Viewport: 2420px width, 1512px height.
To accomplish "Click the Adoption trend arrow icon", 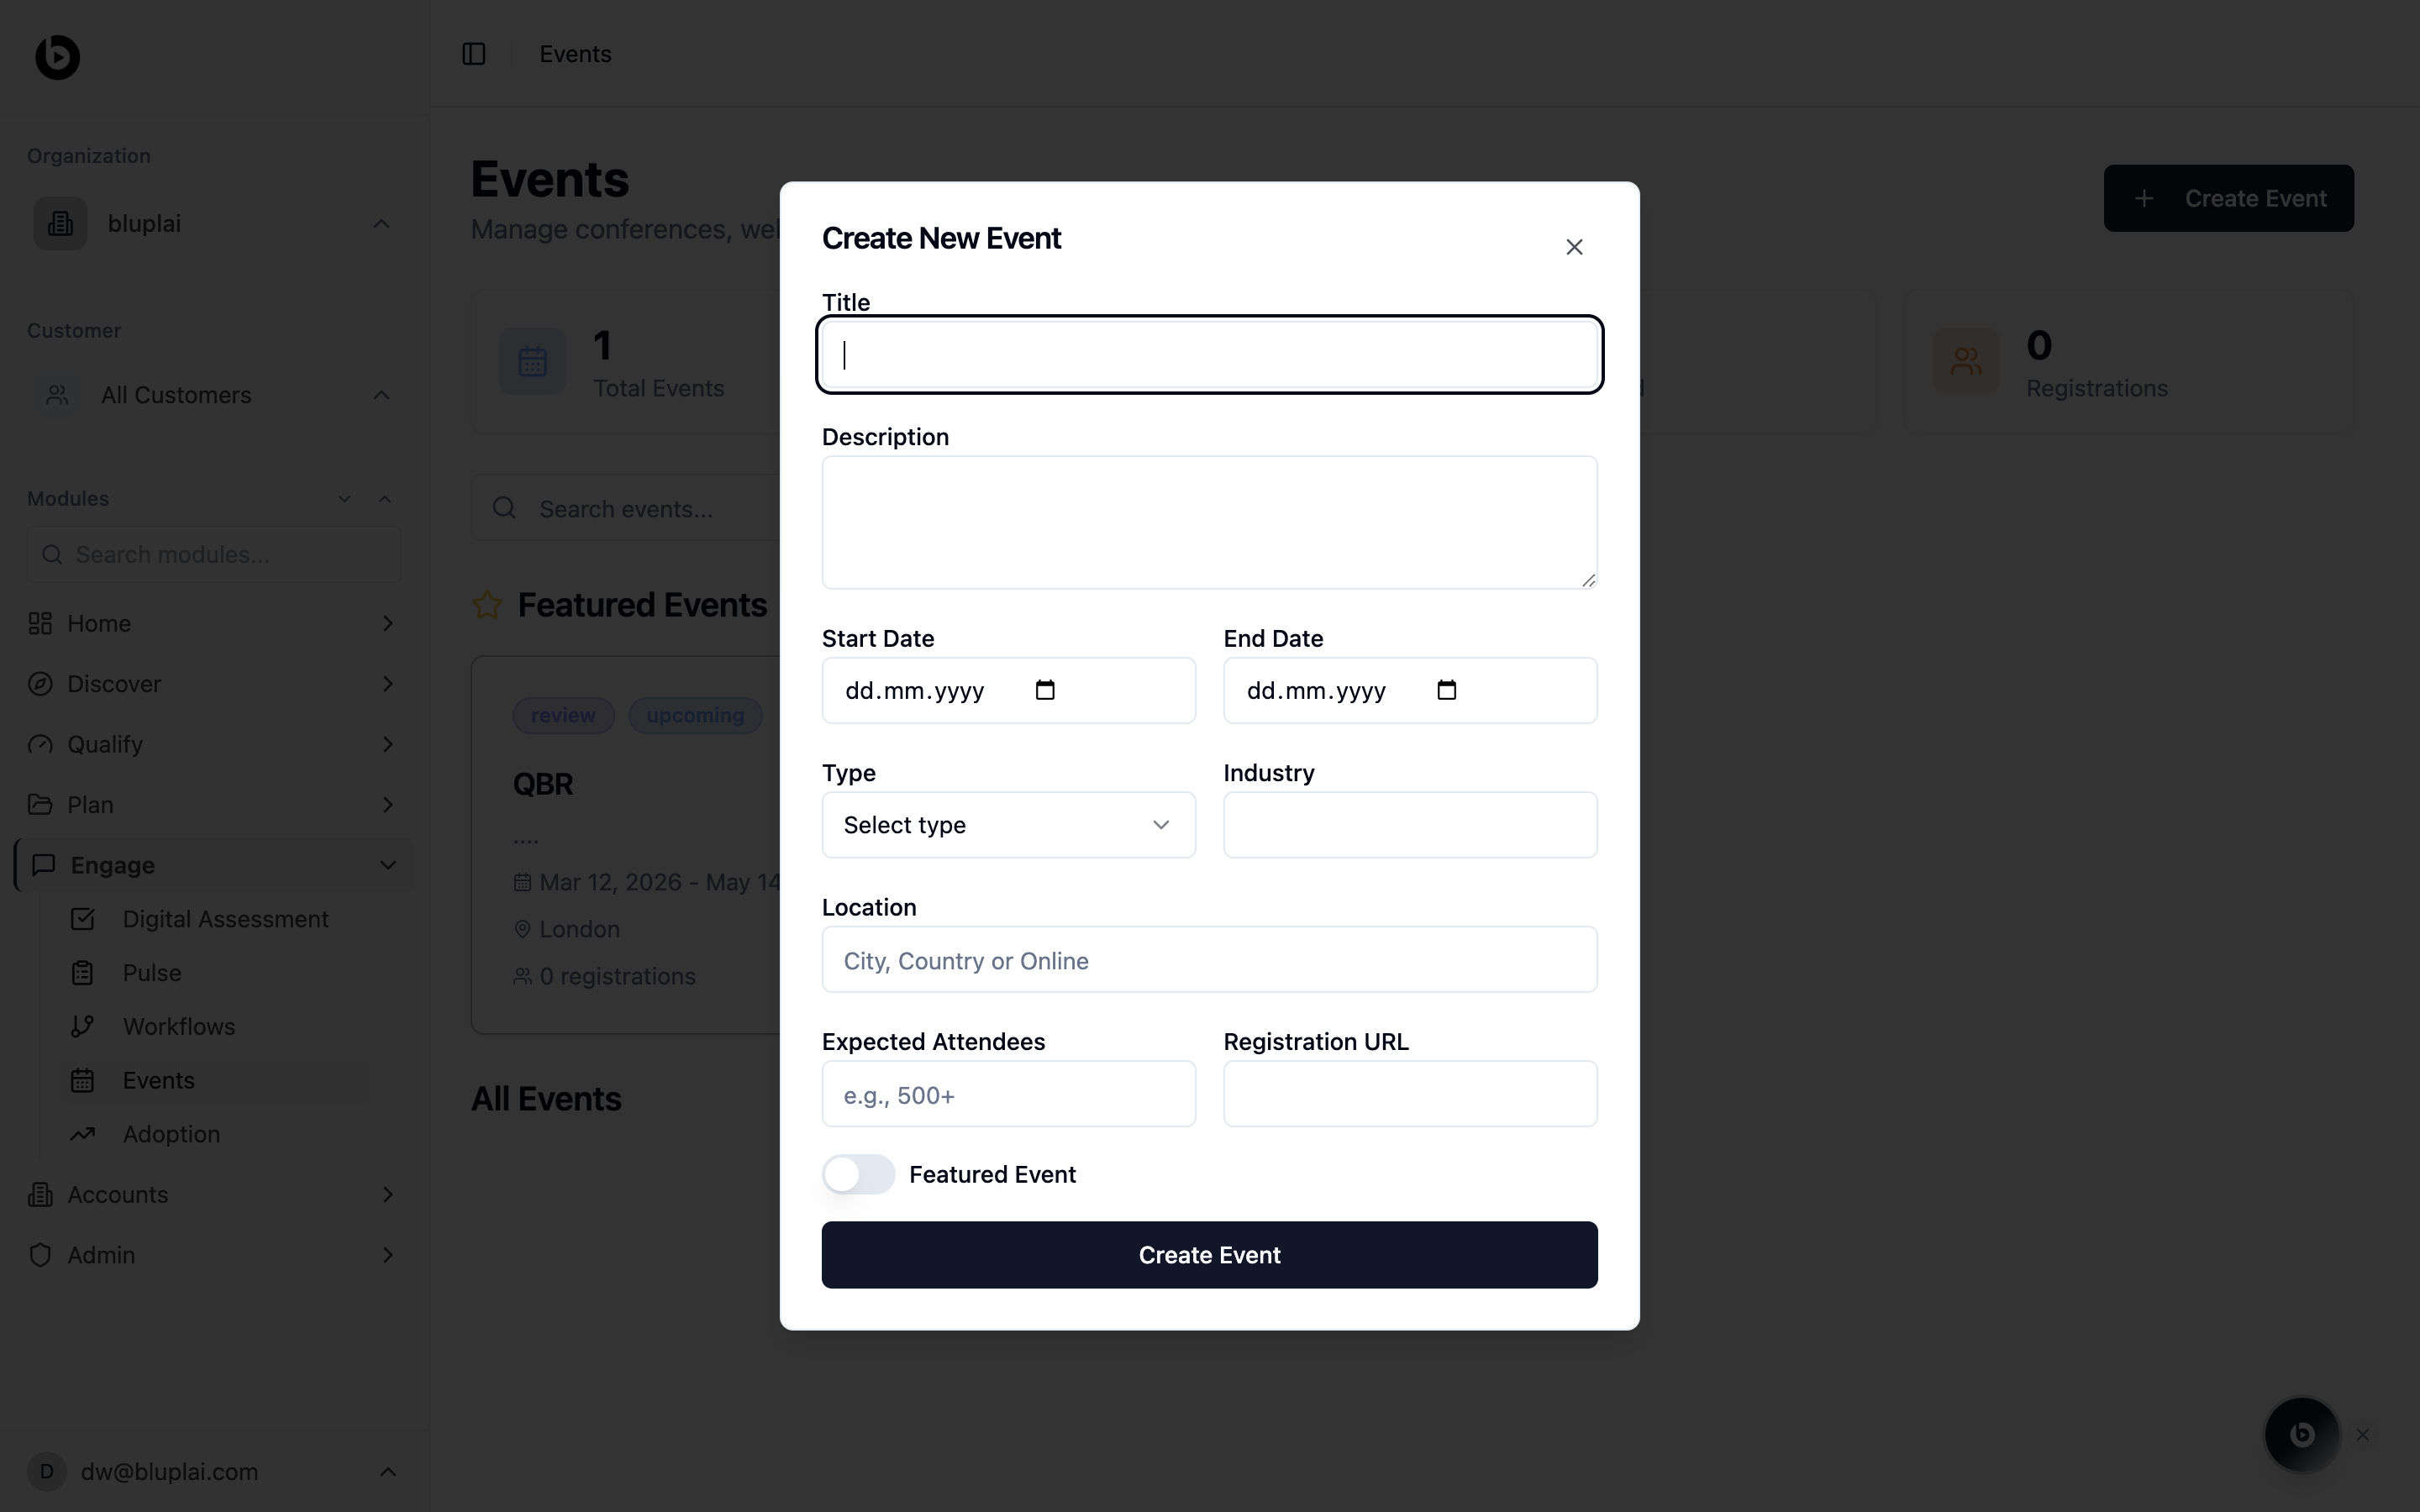I will click(x=83, y=1134).
